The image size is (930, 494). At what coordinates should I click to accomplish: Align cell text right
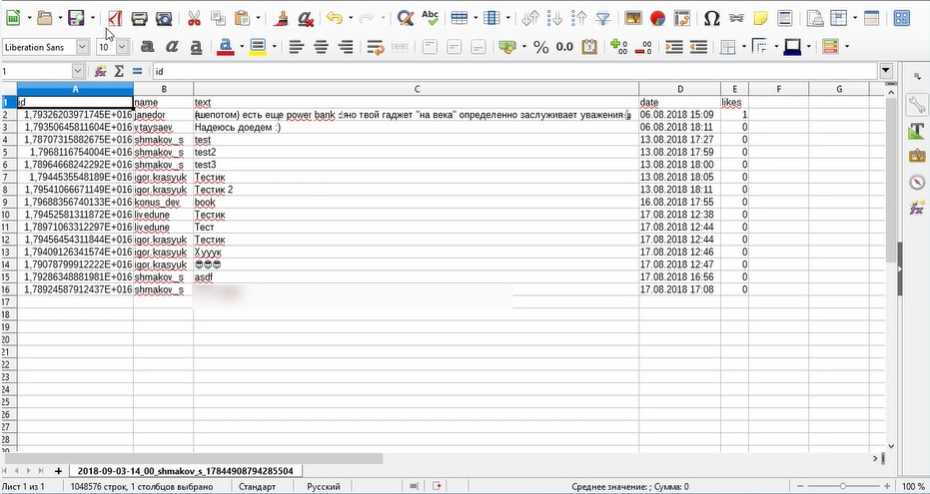[x=345, y=47]
